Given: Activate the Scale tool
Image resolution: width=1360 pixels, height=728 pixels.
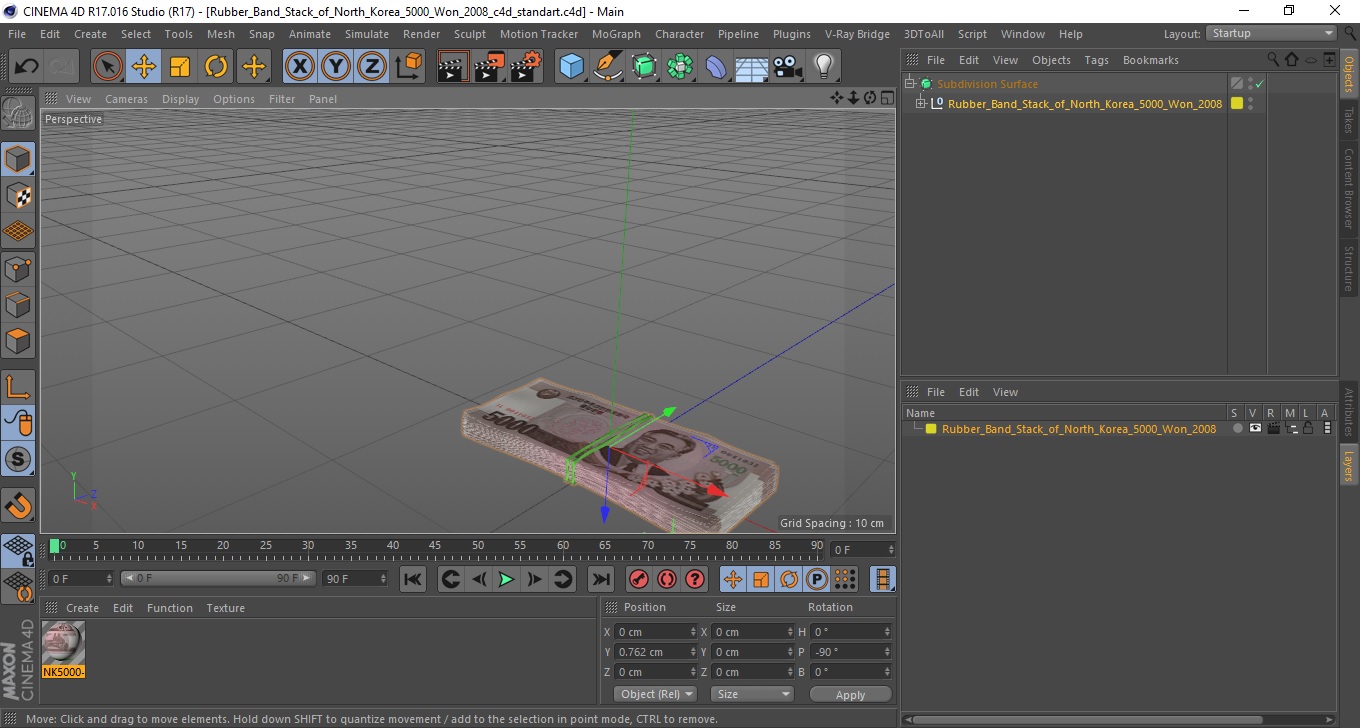Looking at the screenshot, I should 180,67.
